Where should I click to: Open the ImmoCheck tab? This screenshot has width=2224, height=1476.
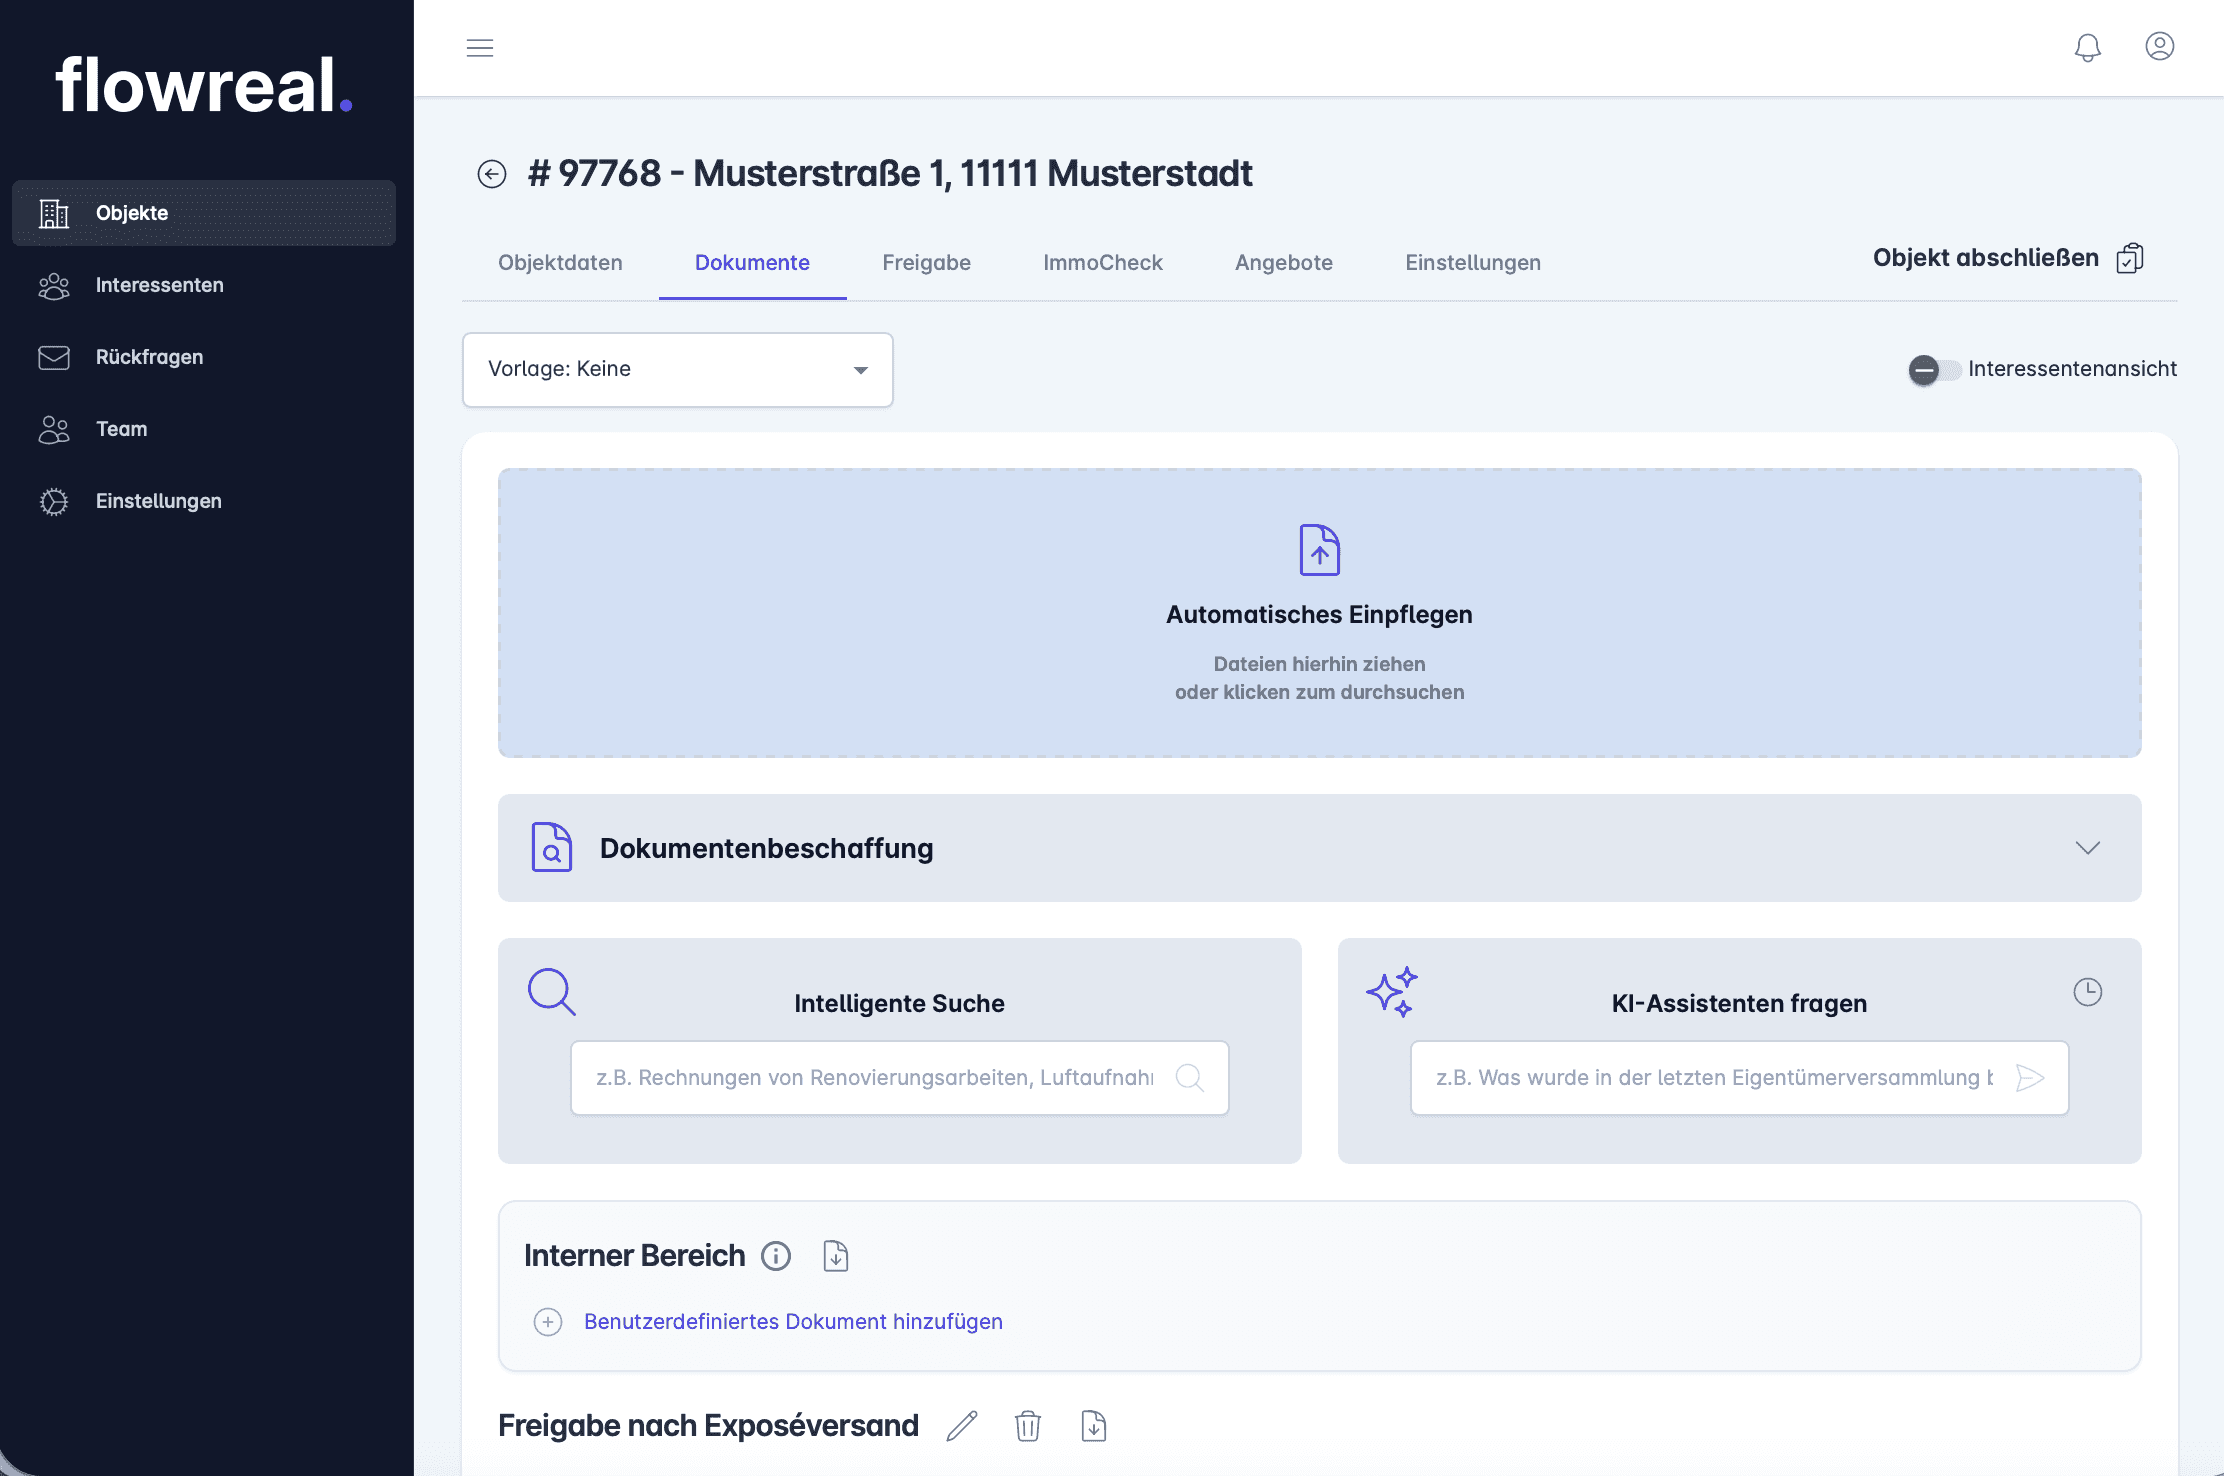1102,263
